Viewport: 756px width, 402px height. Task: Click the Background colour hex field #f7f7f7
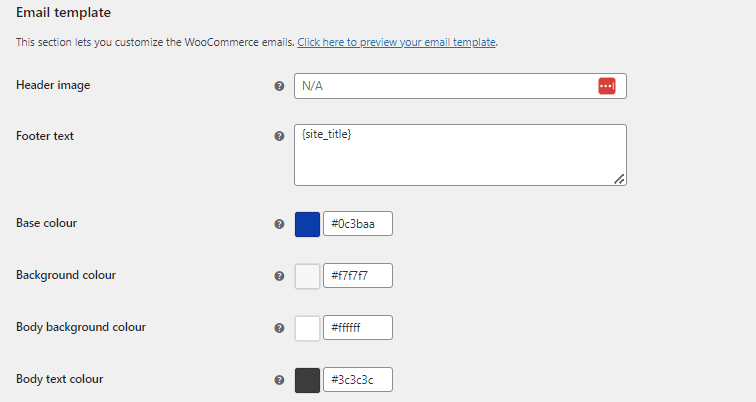358,276
